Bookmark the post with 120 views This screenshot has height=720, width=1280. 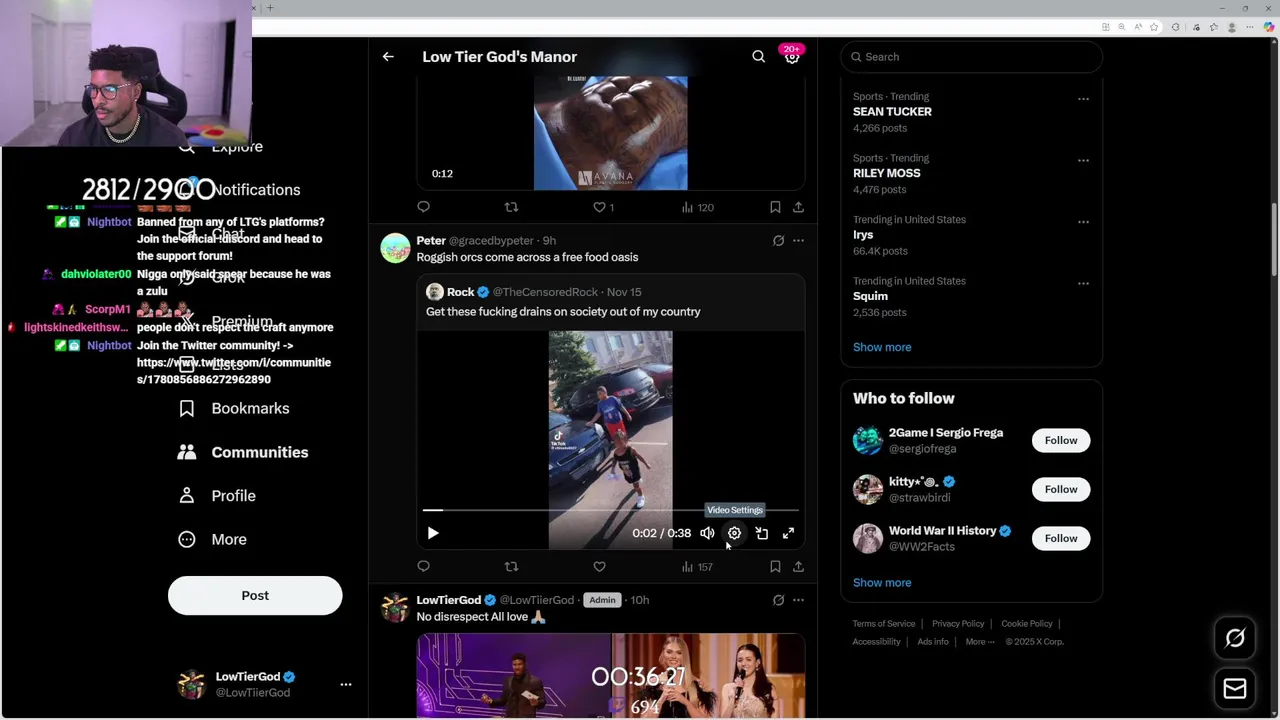775,207
